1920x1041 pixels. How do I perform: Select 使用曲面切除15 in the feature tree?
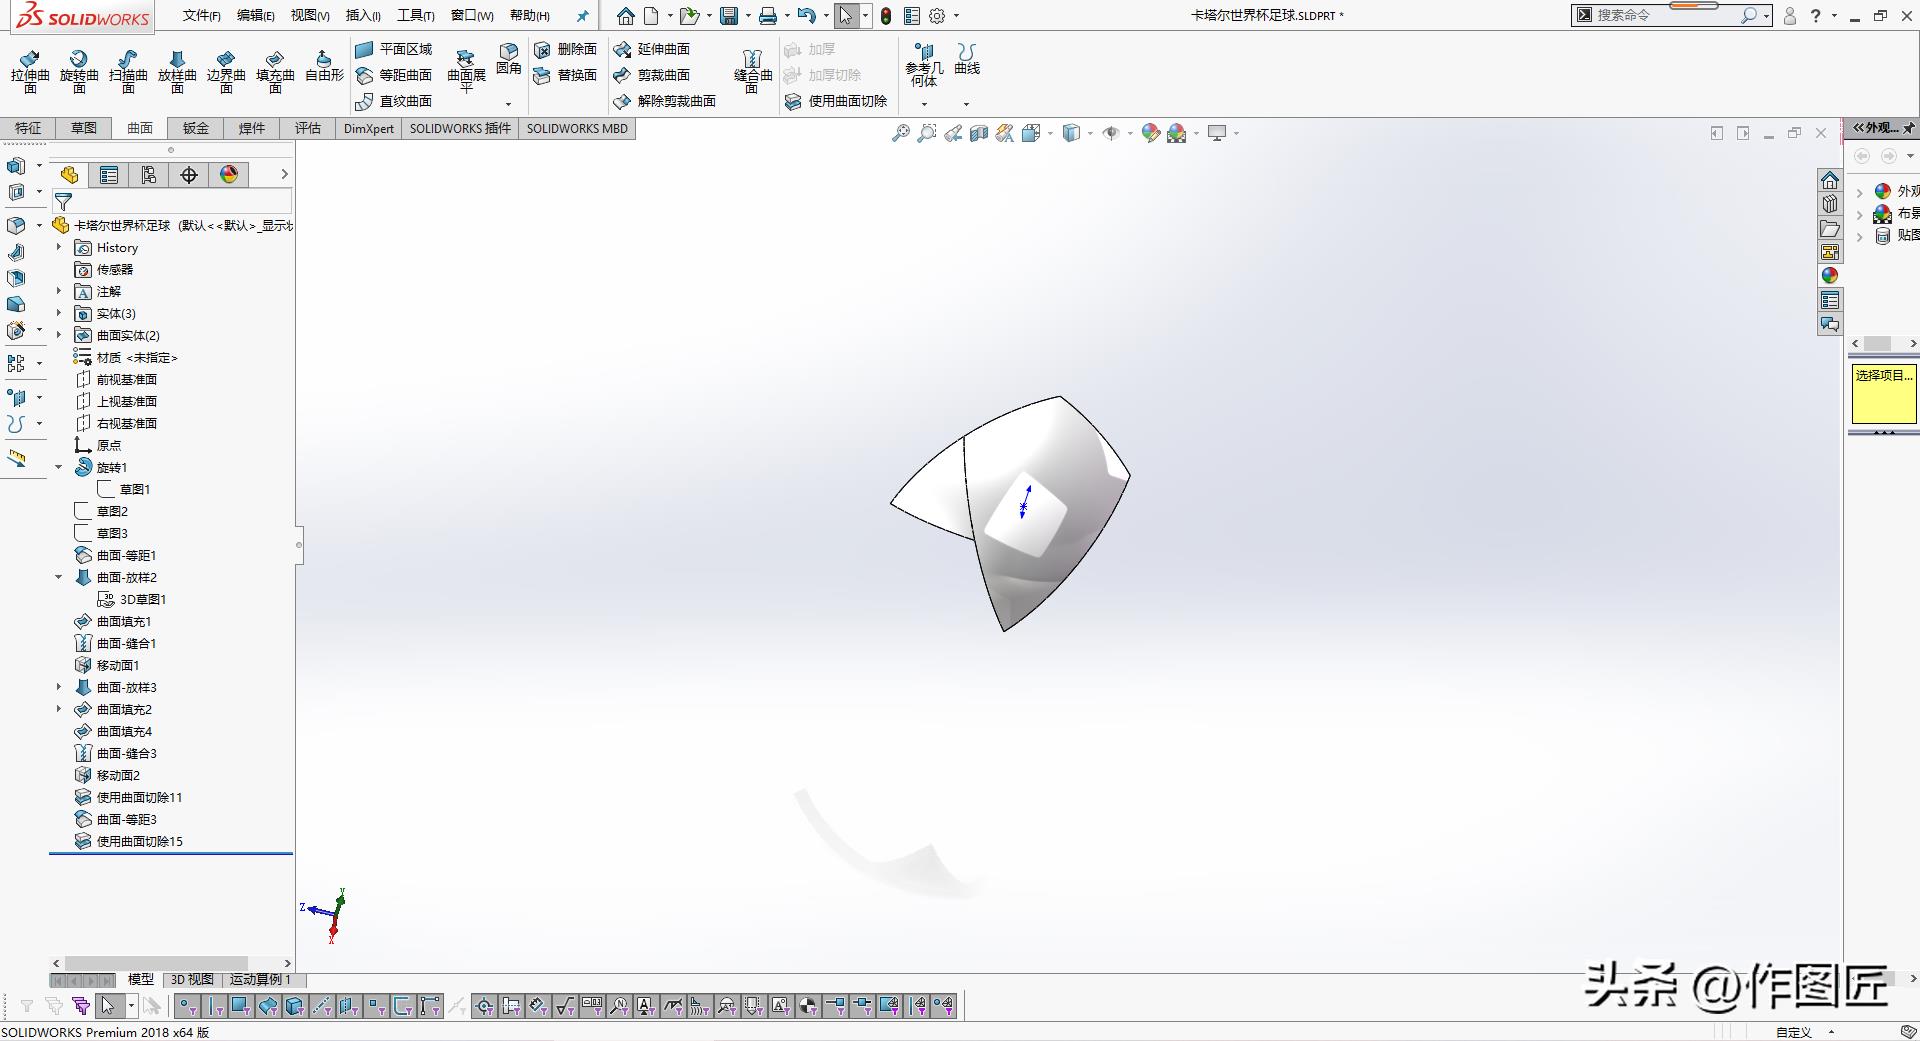pos(139,841)
